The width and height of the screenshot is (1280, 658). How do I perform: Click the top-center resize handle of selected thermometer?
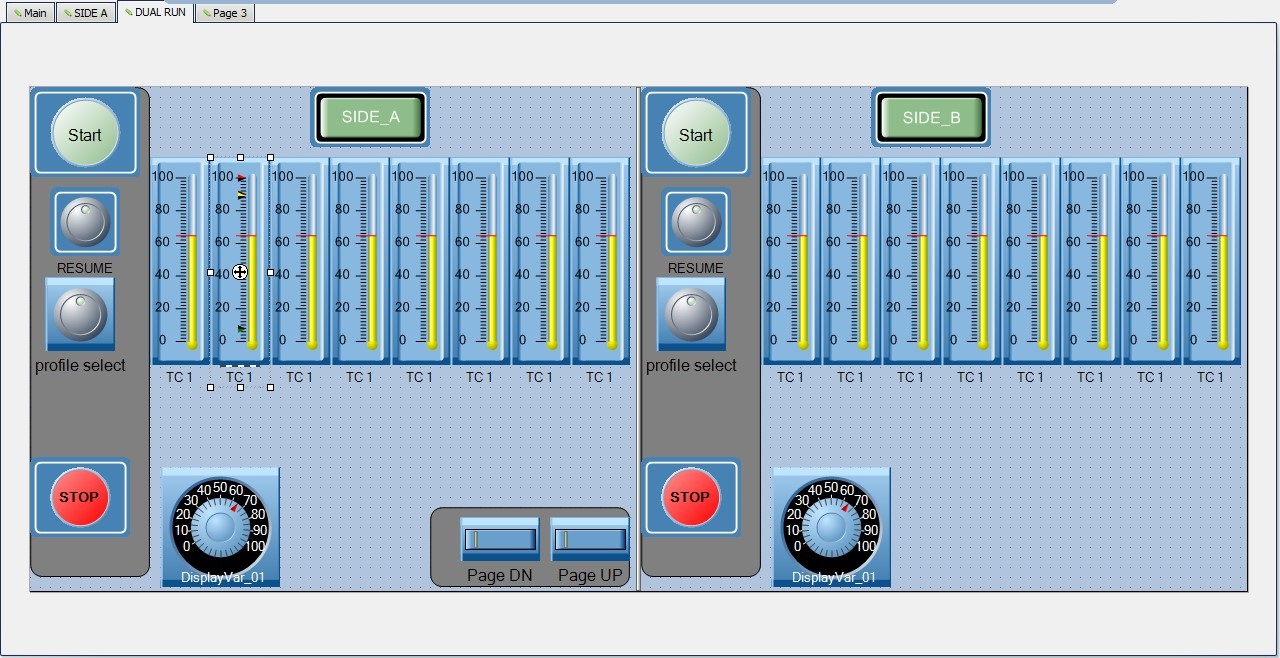pyautogui.click(x=240, y=157)
